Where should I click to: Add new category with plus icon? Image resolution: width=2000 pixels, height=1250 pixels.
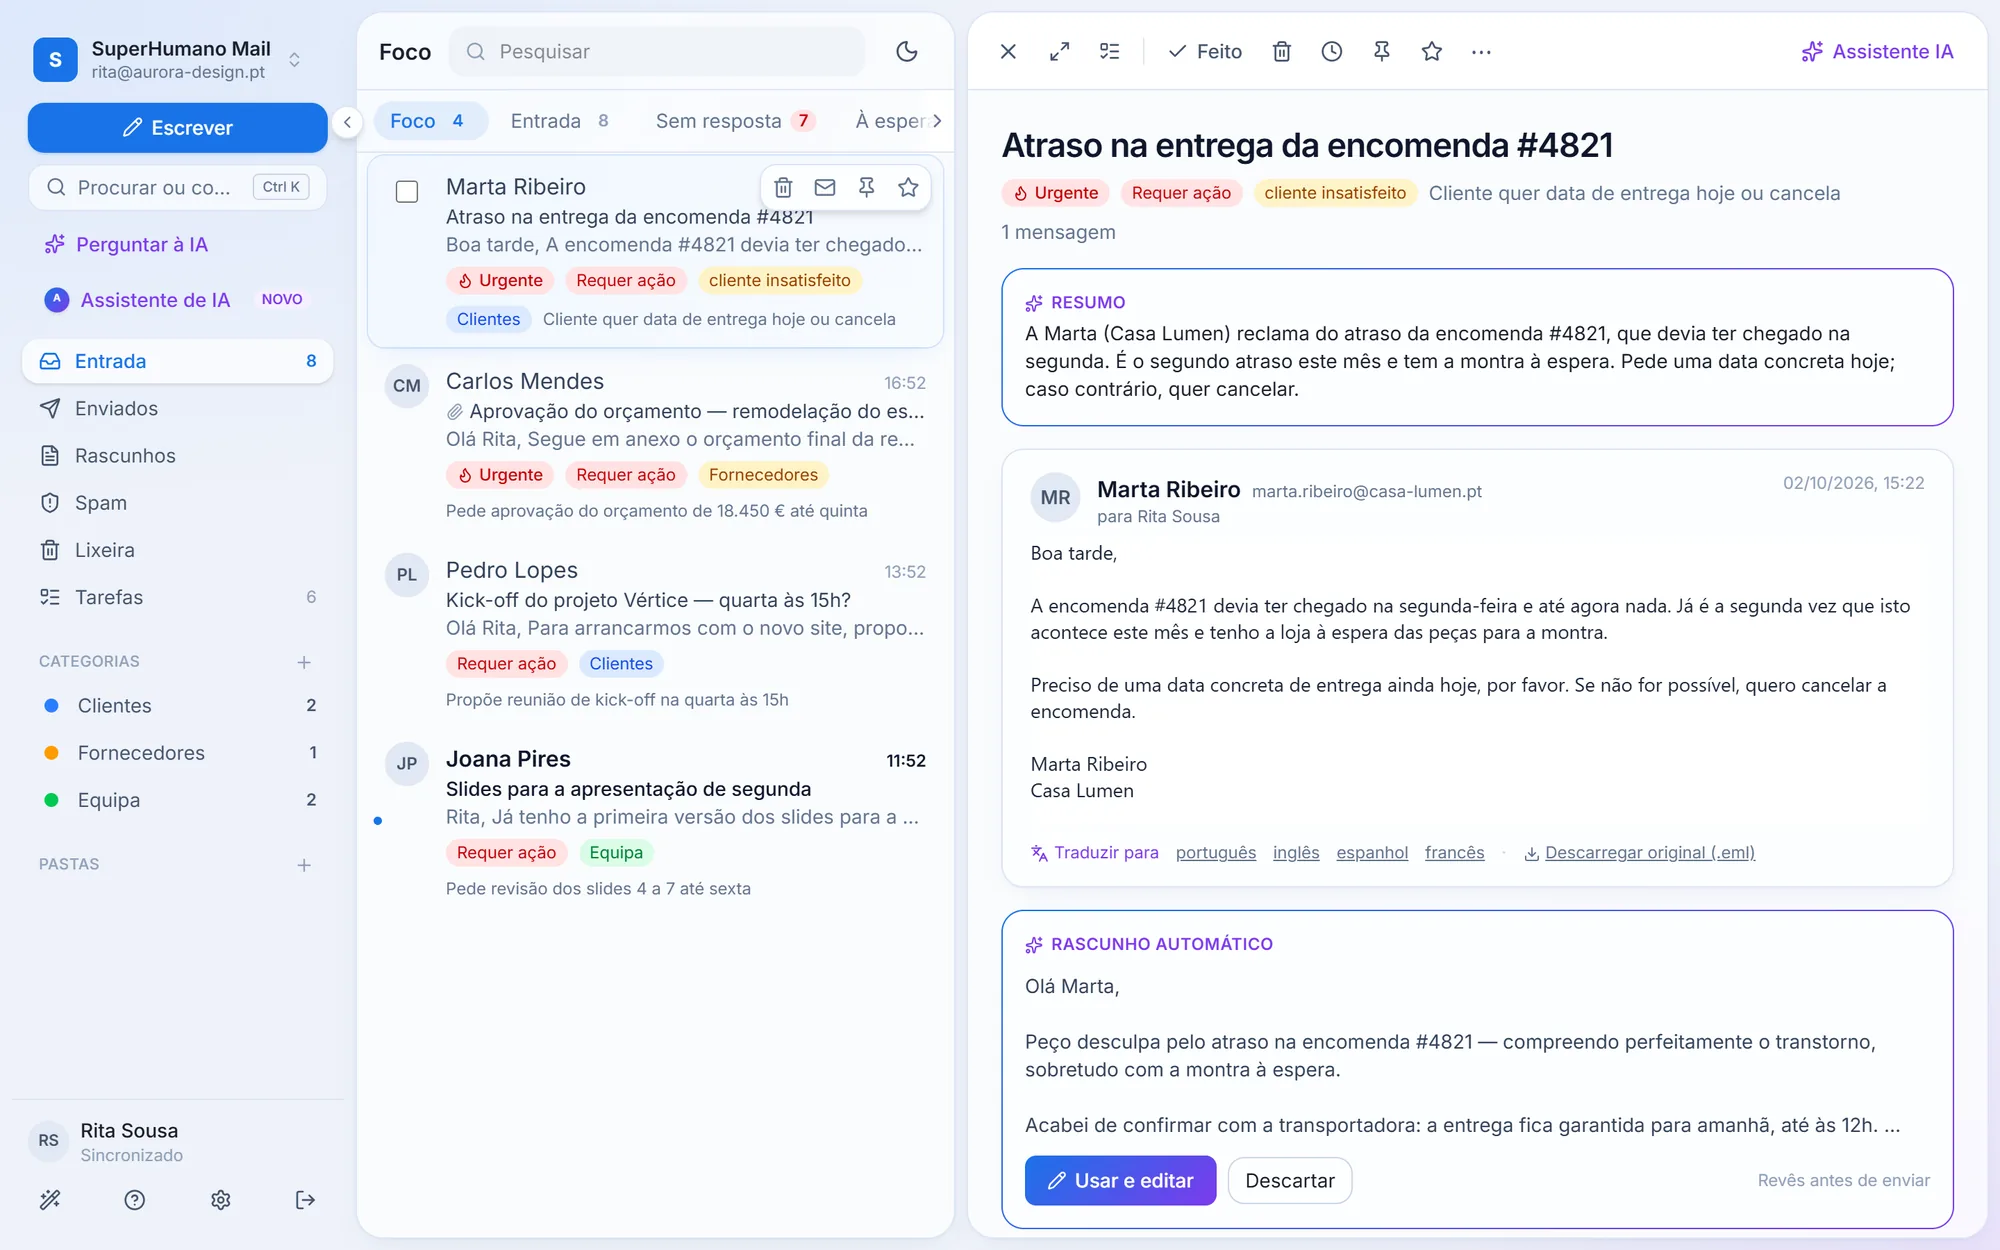pyautogui.click(x=304, y=662)
